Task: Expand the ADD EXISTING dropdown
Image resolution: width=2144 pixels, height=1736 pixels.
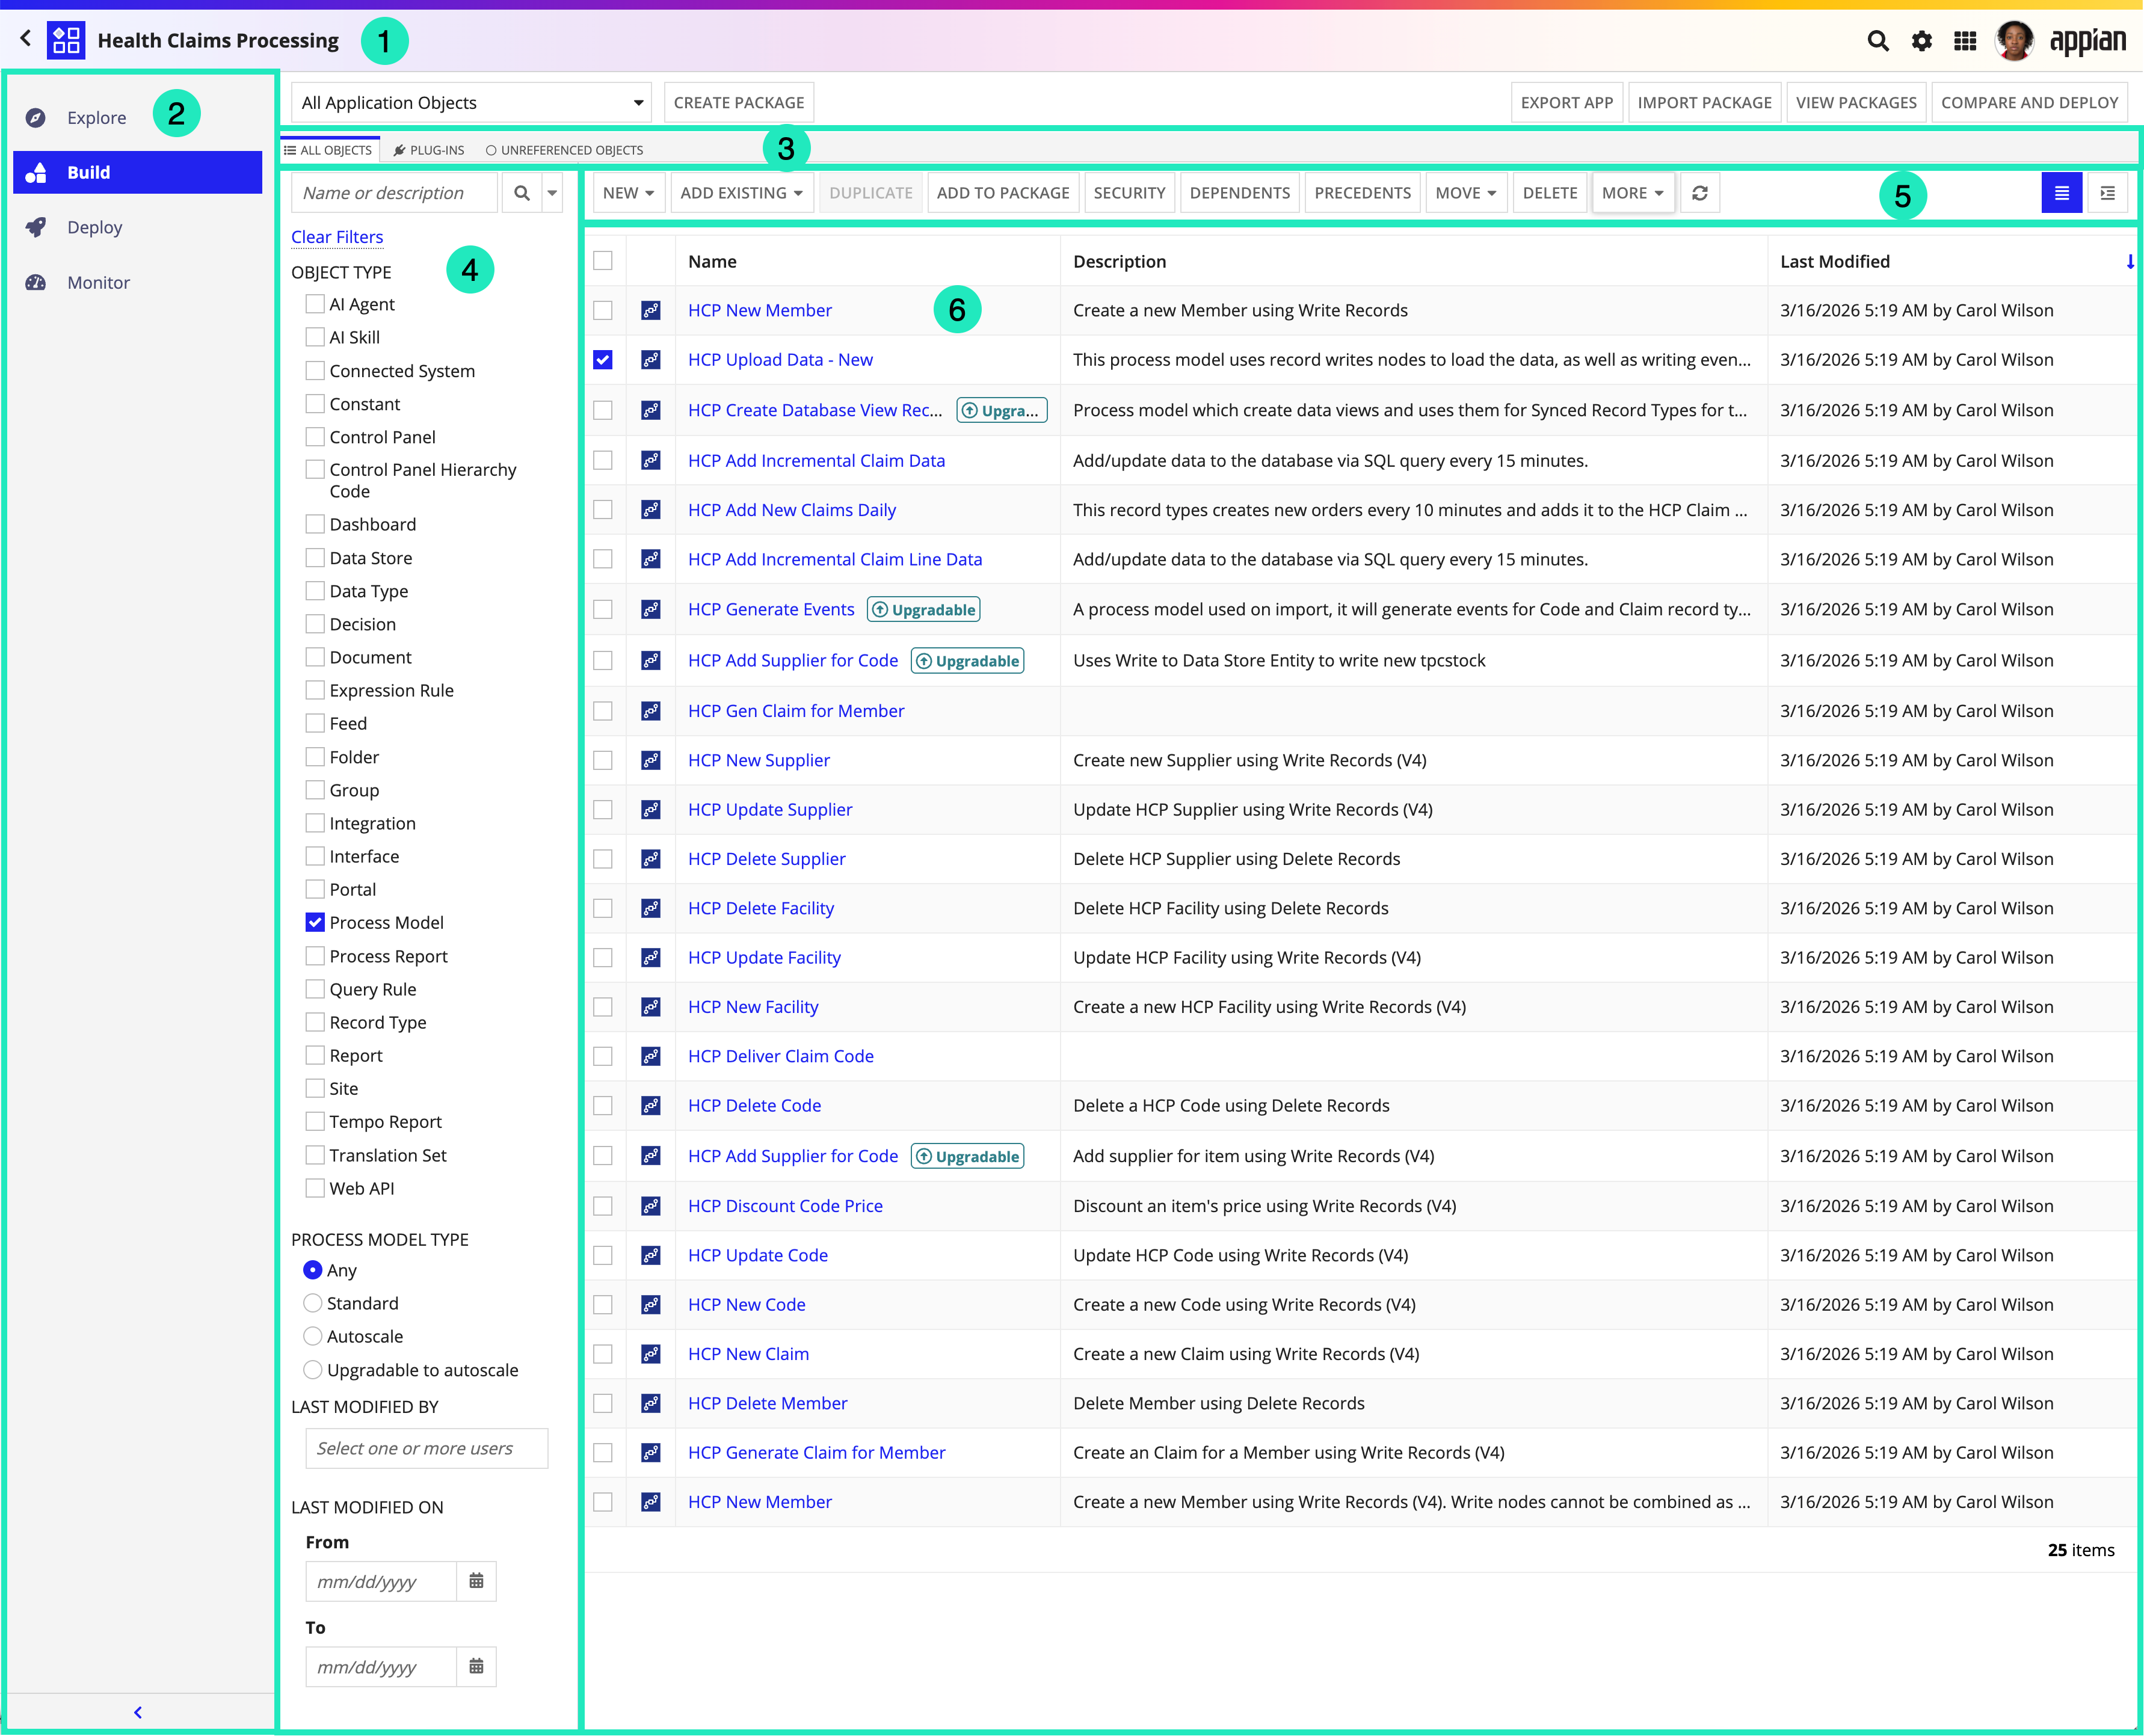Action: coord(741,193)
